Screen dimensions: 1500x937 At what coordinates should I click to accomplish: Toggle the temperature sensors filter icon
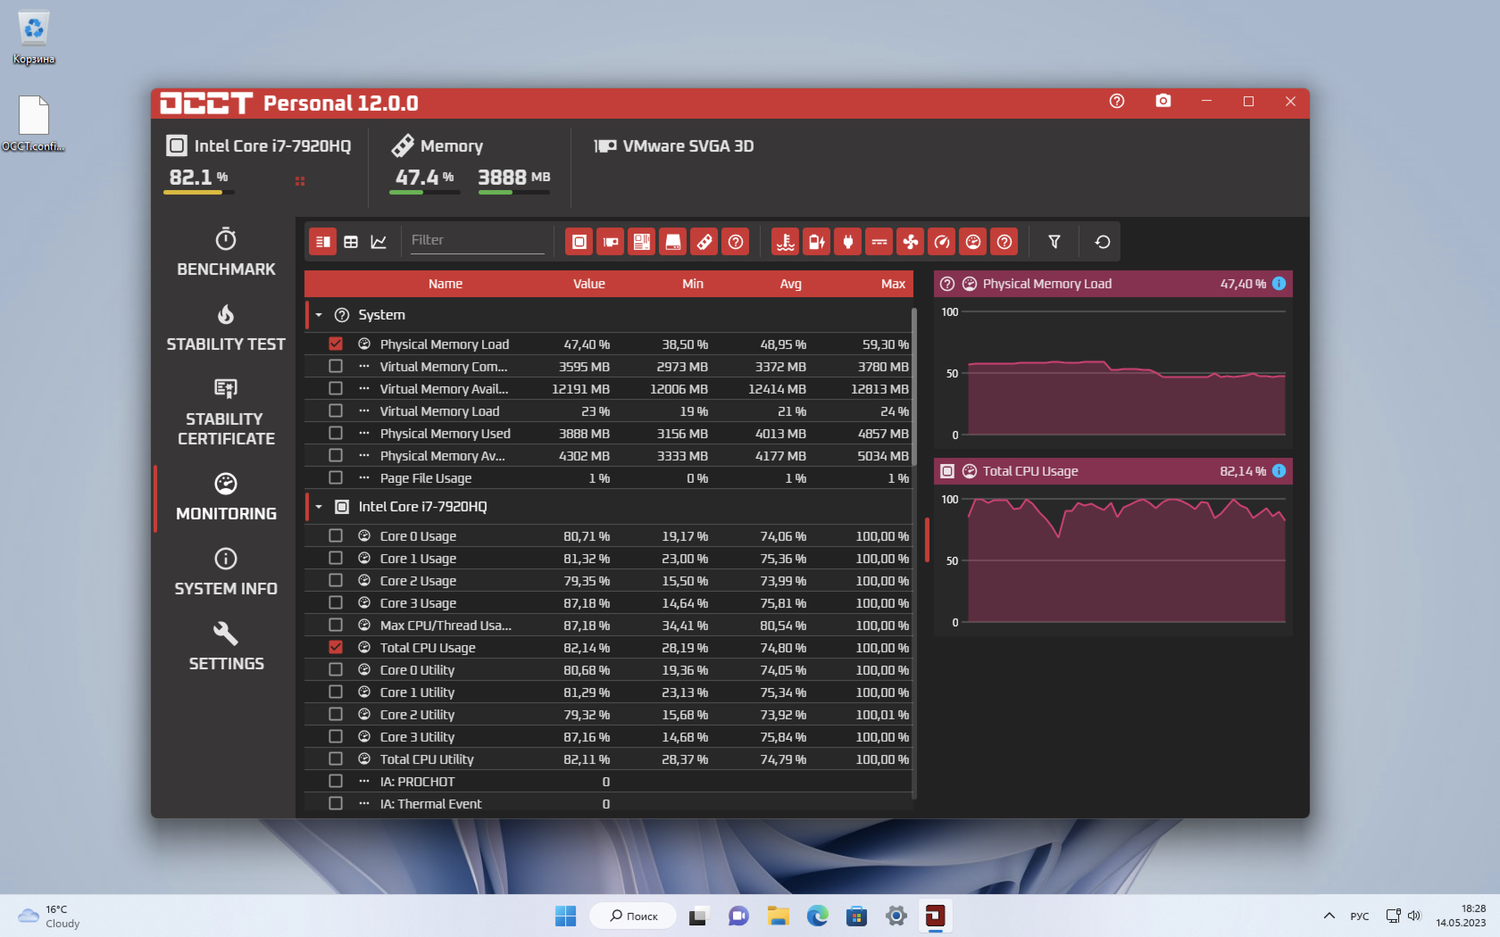[785, 241]
